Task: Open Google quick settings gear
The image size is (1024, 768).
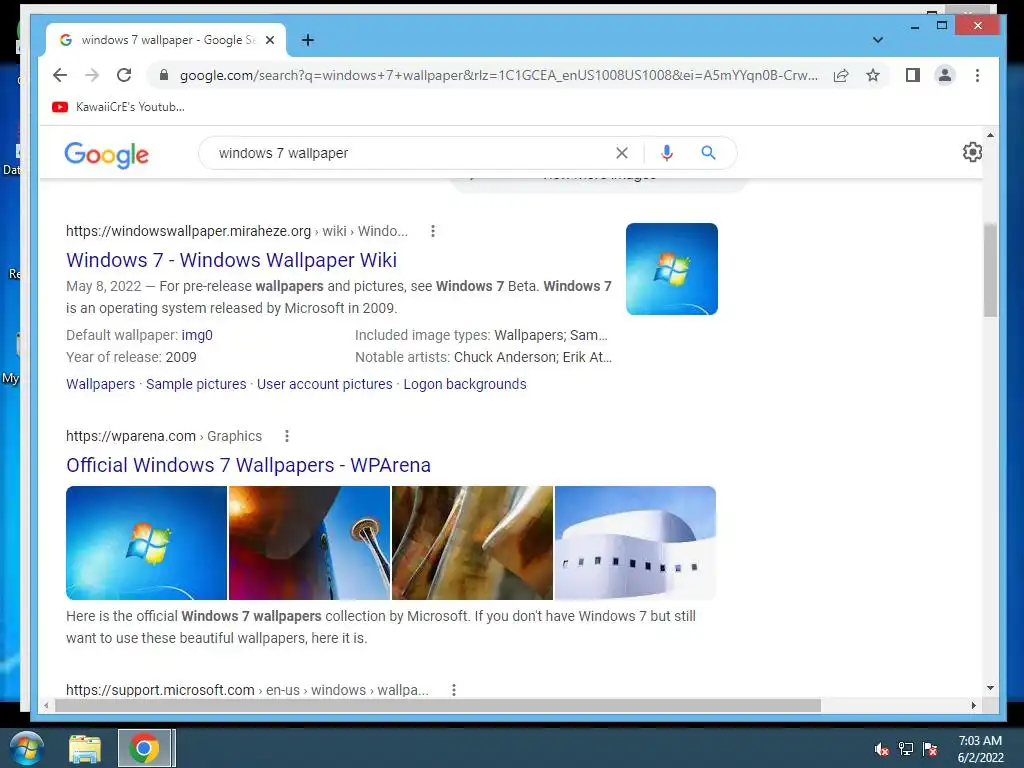Action: pyautogui.click(x=972, y=152)
